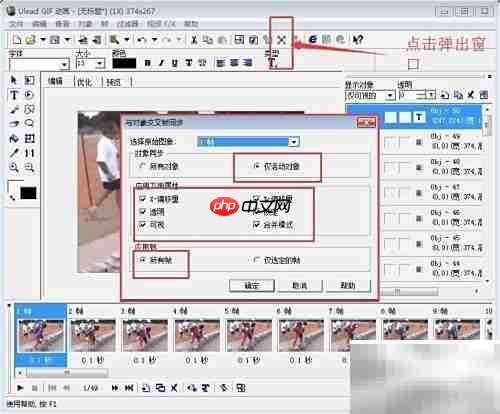Expand the Open icon dropdown arrow

tap(43, 40)
